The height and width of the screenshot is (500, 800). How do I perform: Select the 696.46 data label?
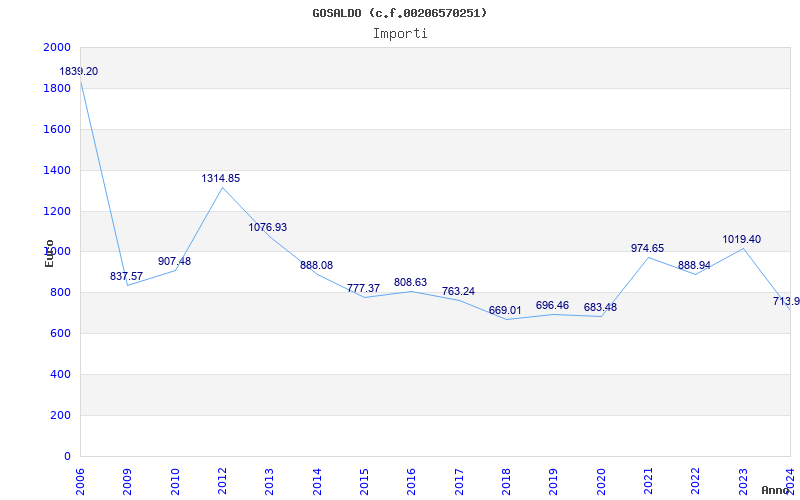tap(552, 306)
